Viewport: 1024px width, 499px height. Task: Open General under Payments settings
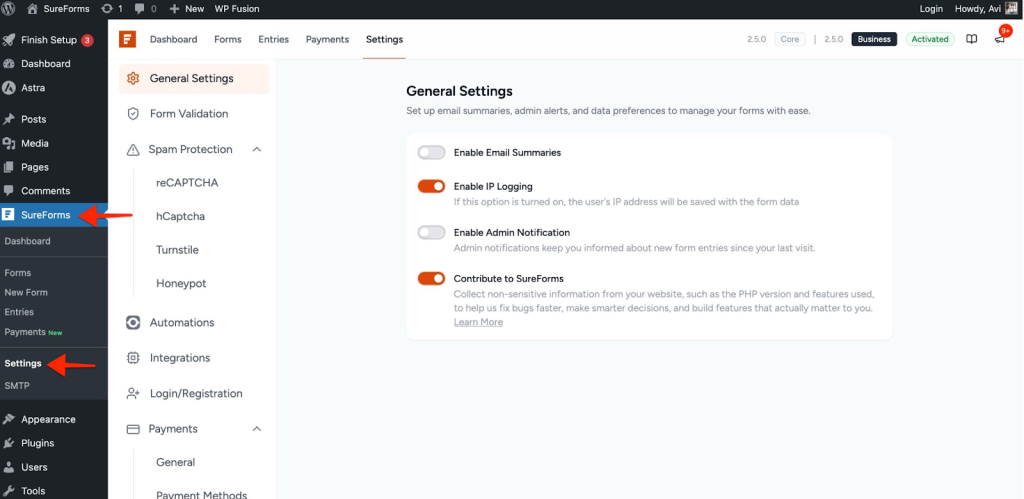(175, 462)
